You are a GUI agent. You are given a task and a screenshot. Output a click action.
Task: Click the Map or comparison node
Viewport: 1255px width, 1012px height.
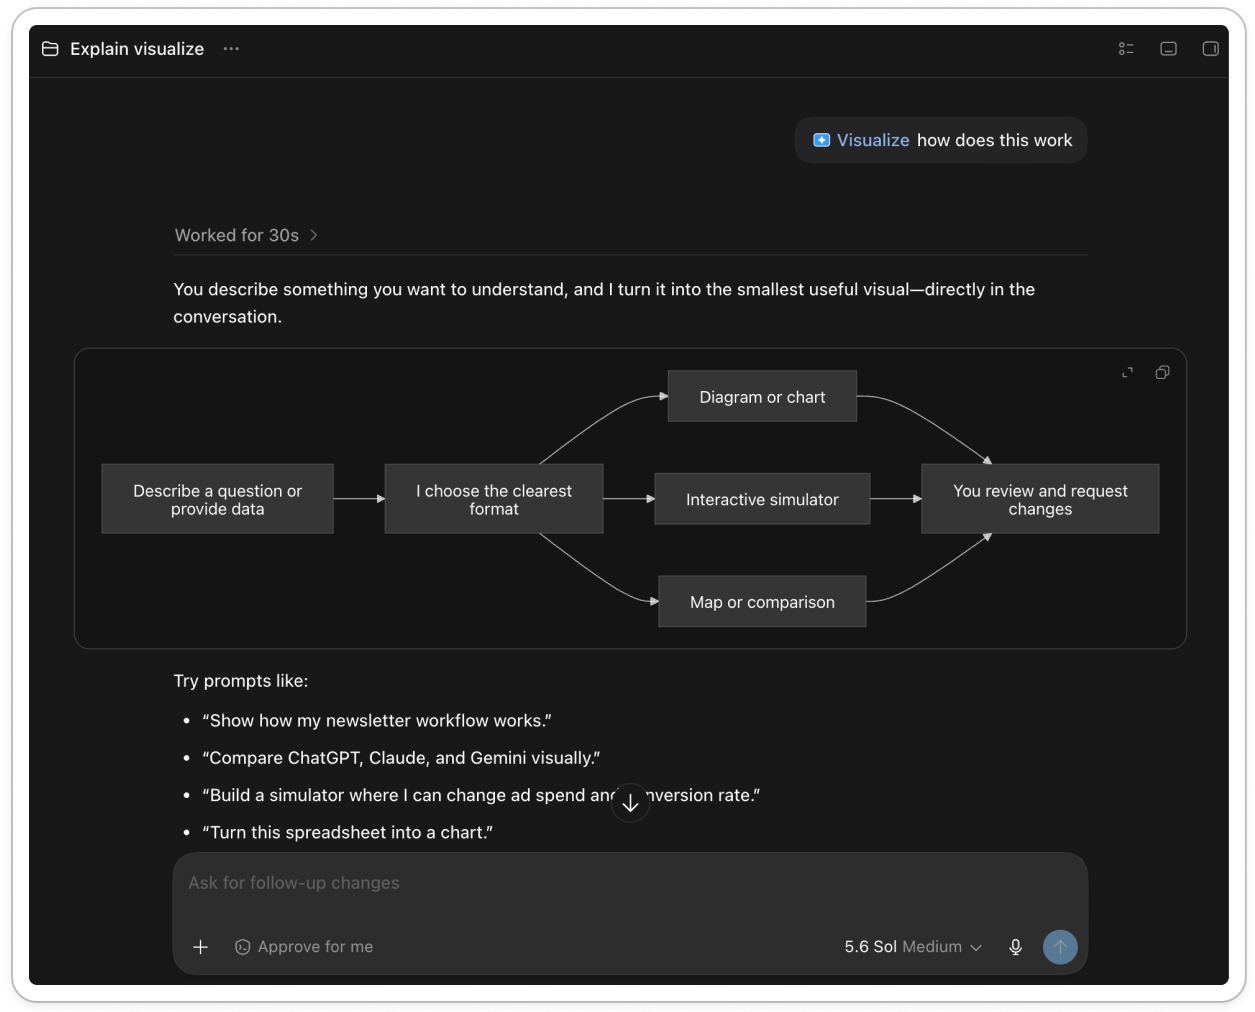tap(762, 602)
